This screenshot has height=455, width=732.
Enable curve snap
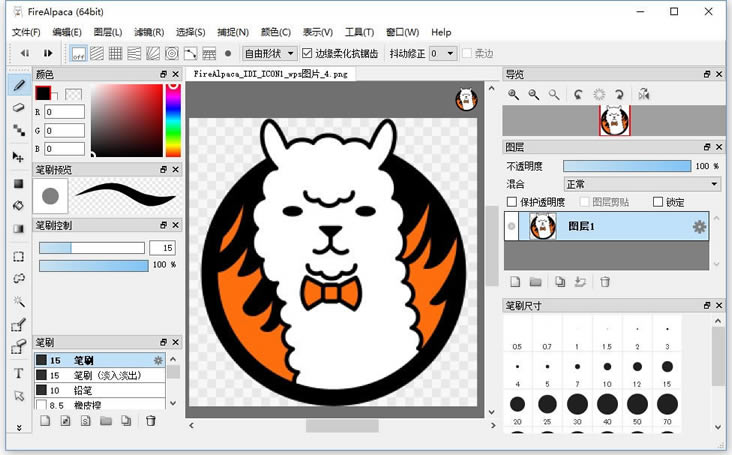tap(190, 54)
